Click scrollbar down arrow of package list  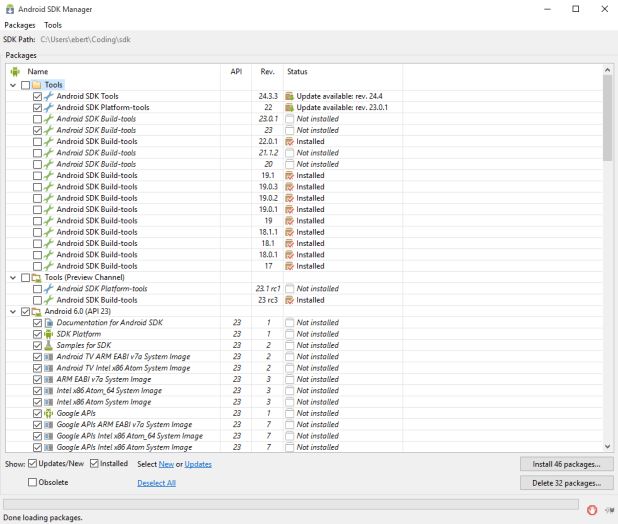tap(607, 447)
